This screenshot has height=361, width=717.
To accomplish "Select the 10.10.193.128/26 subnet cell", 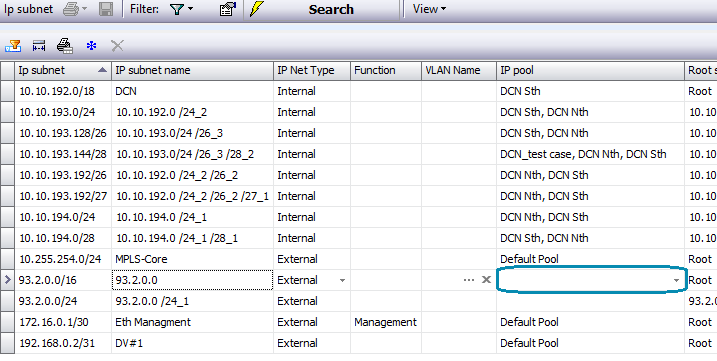I will coord(63,133).
